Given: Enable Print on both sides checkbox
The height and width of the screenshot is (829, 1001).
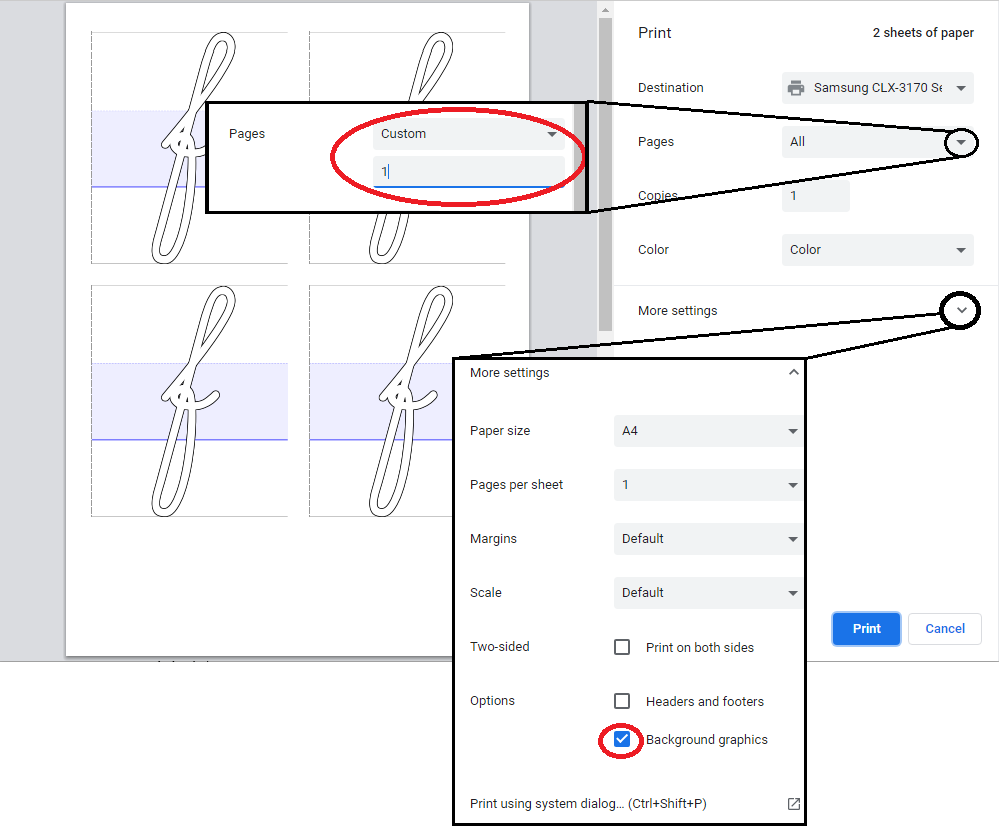Looking at the screenshot, I should coord(622,647).
